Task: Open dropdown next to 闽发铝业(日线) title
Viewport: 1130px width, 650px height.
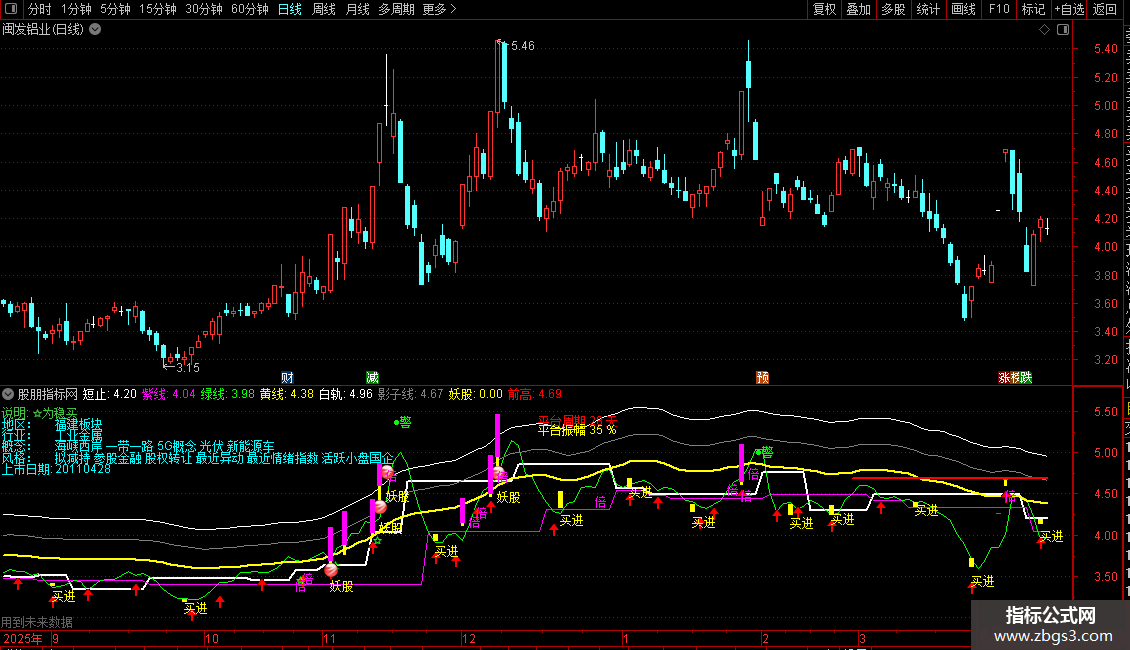Action: tap(95, 30)
